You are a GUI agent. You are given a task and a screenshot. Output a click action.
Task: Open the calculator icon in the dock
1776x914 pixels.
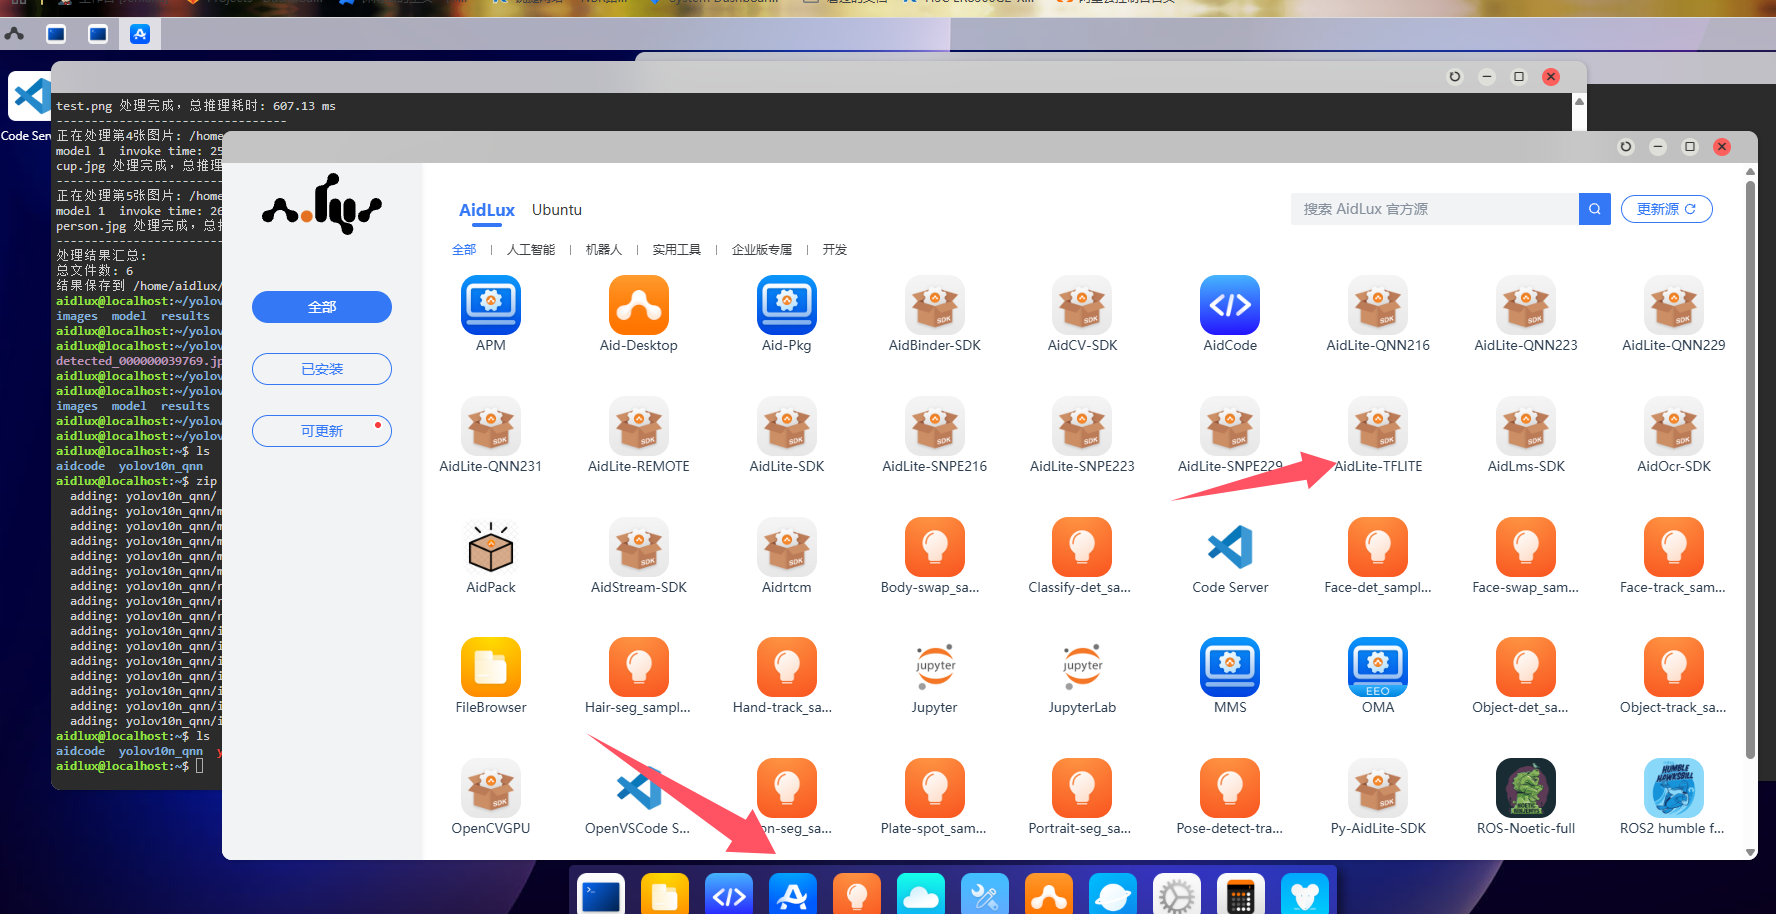1241,896
